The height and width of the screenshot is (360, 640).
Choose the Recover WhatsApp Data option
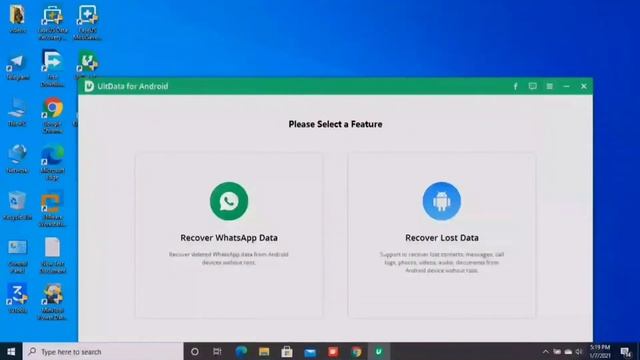[x=229, y=235]
